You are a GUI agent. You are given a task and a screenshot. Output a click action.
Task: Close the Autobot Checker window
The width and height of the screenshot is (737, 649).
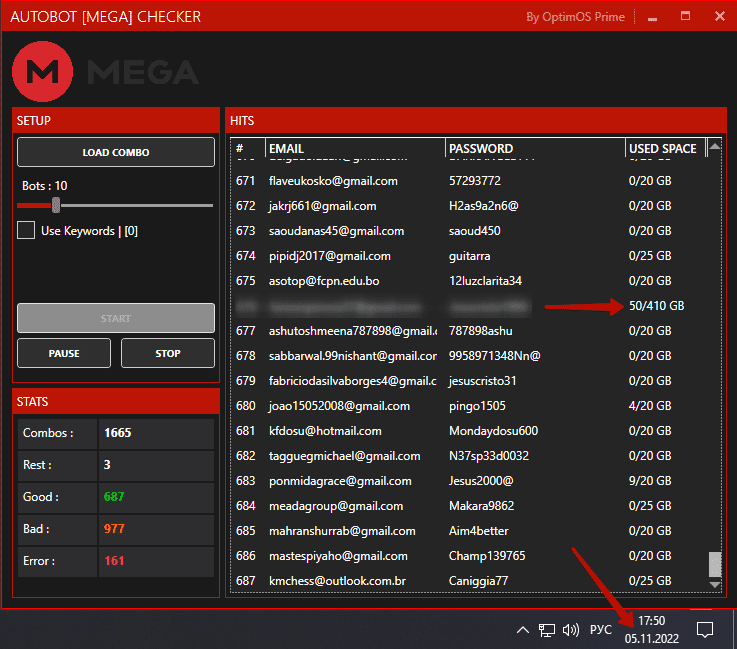pos(719,17)
